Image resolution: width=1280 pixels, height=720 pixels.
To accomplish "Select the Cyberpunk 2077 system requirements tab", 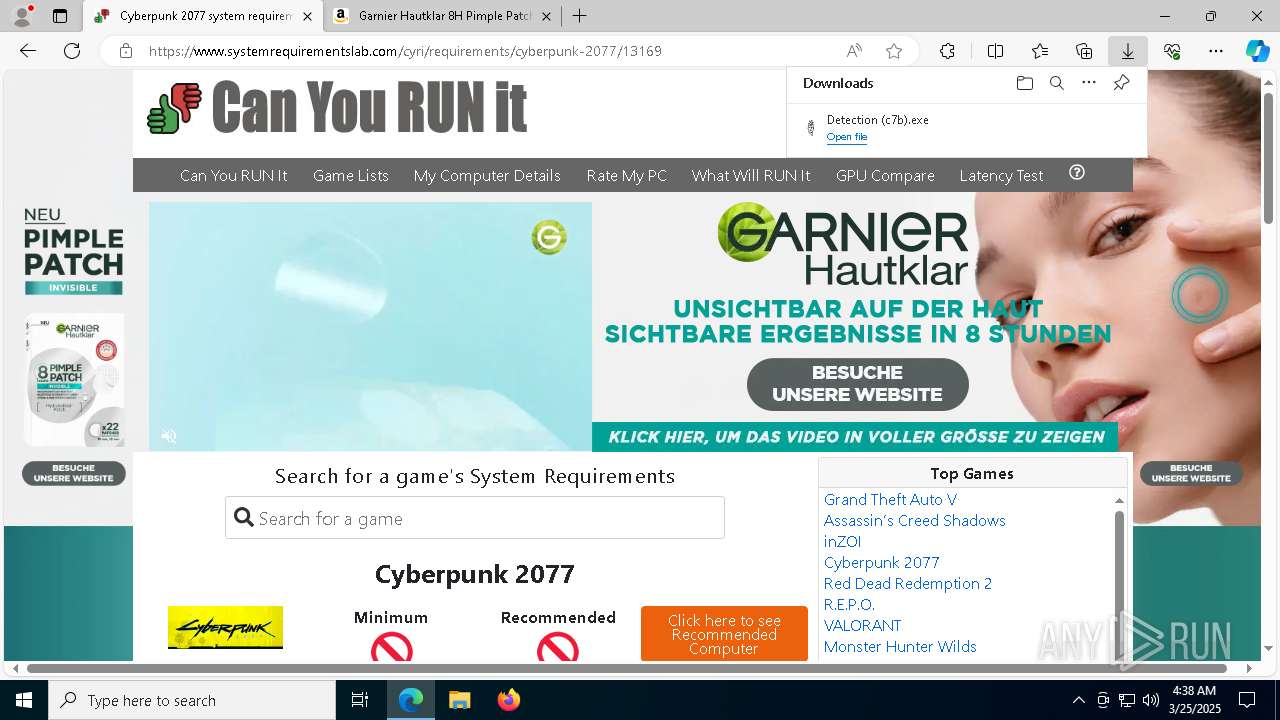I will [203, 16].
